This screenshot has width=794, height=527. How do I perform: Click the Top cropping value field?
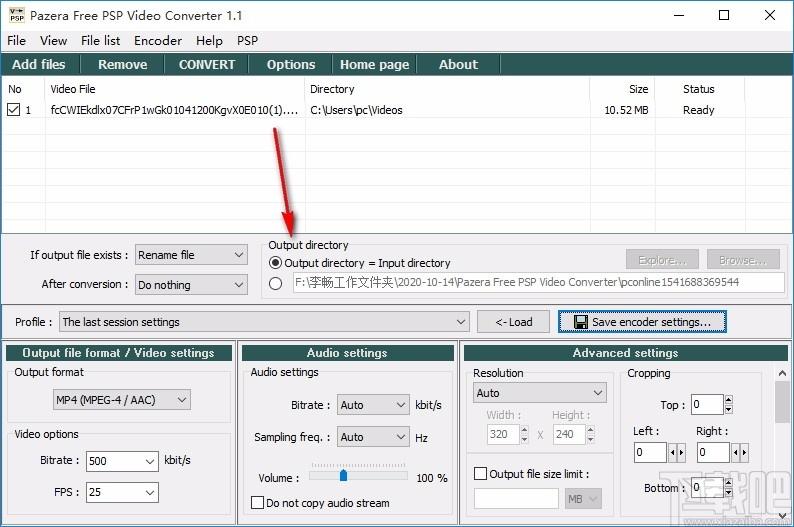point(707,404)
